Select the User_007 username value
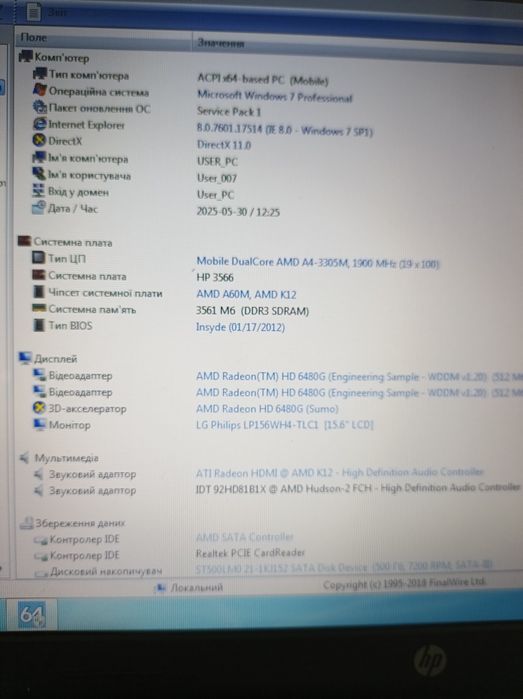This screenshot has height=699, width=523. tap(217, 178)
